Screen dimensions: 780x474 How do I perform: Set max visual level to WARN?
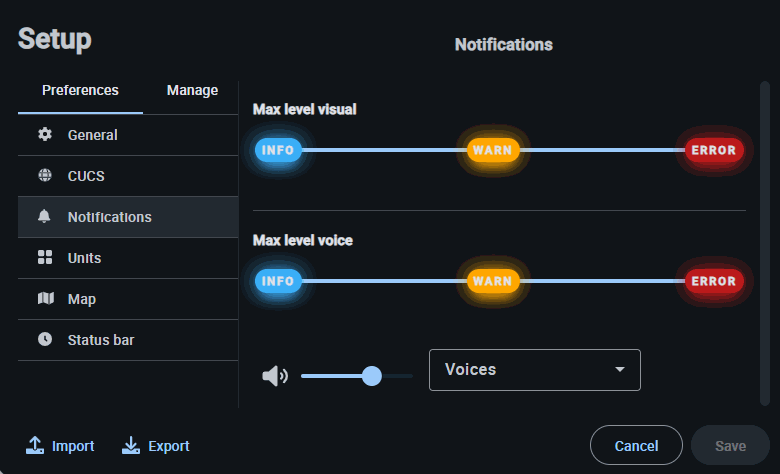coord(492,151)
